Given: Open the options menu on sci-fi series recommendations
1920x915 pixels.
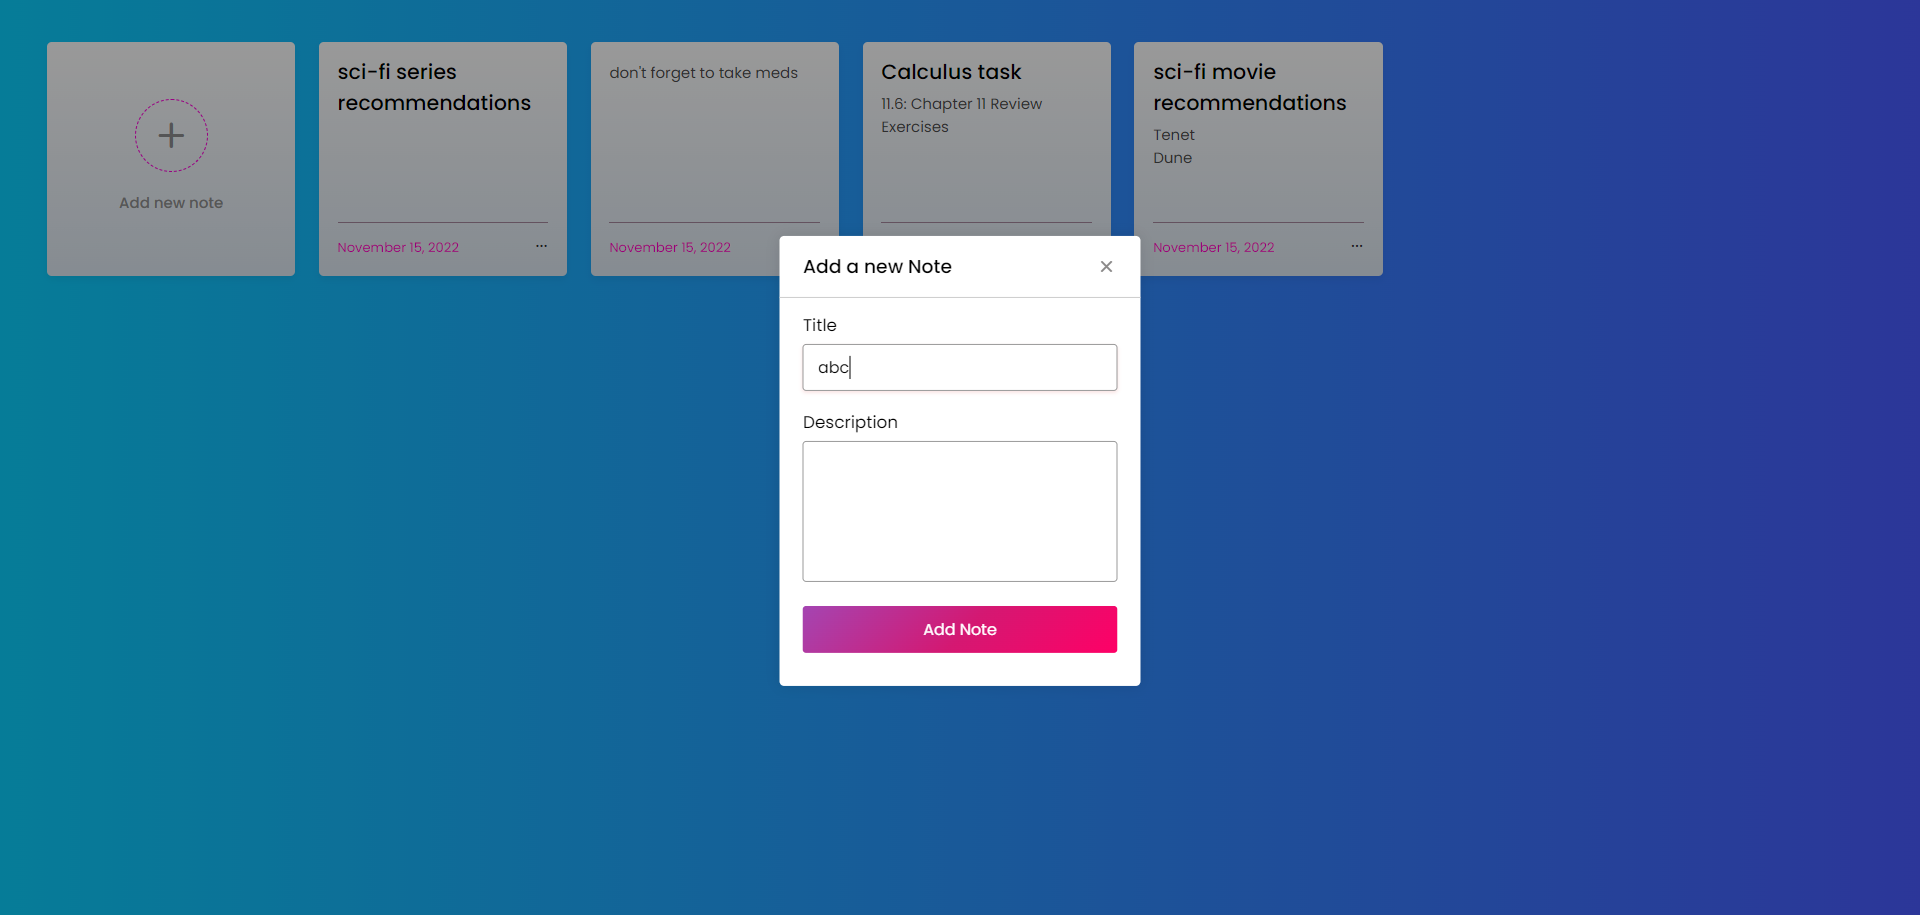Looking at the screenshot, I should [542, 245].
